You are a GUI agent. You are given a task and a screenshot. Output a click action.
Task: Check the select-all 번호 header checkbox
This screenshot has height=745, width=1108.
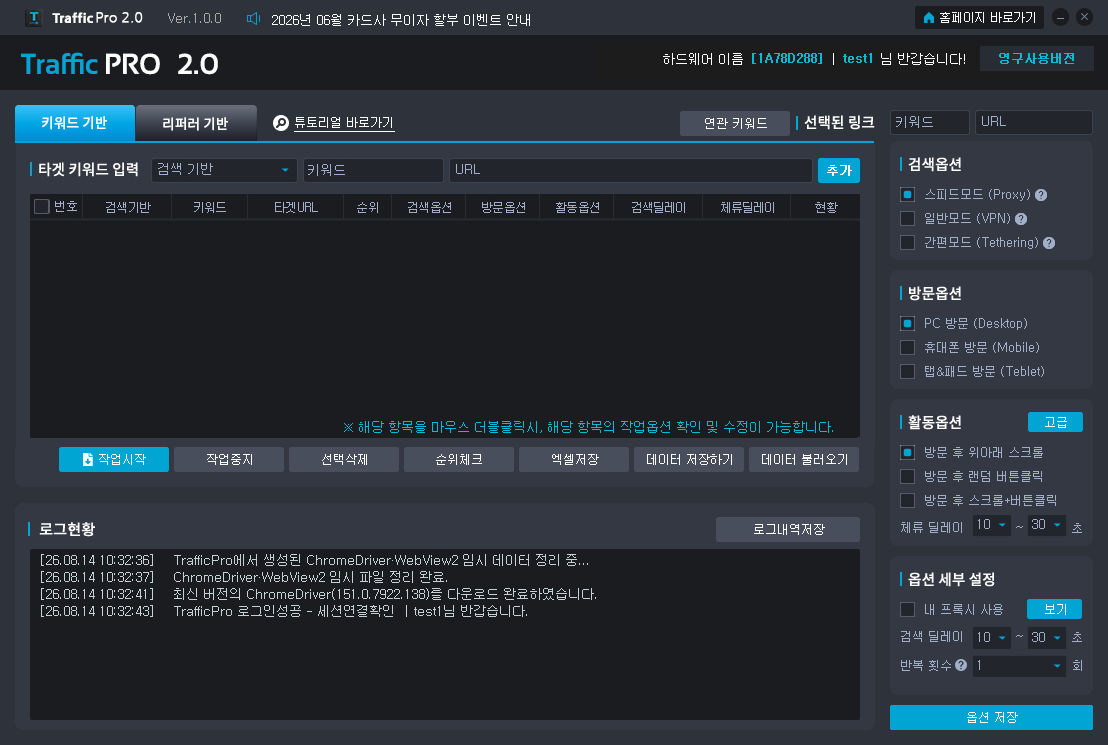point(42,206)
